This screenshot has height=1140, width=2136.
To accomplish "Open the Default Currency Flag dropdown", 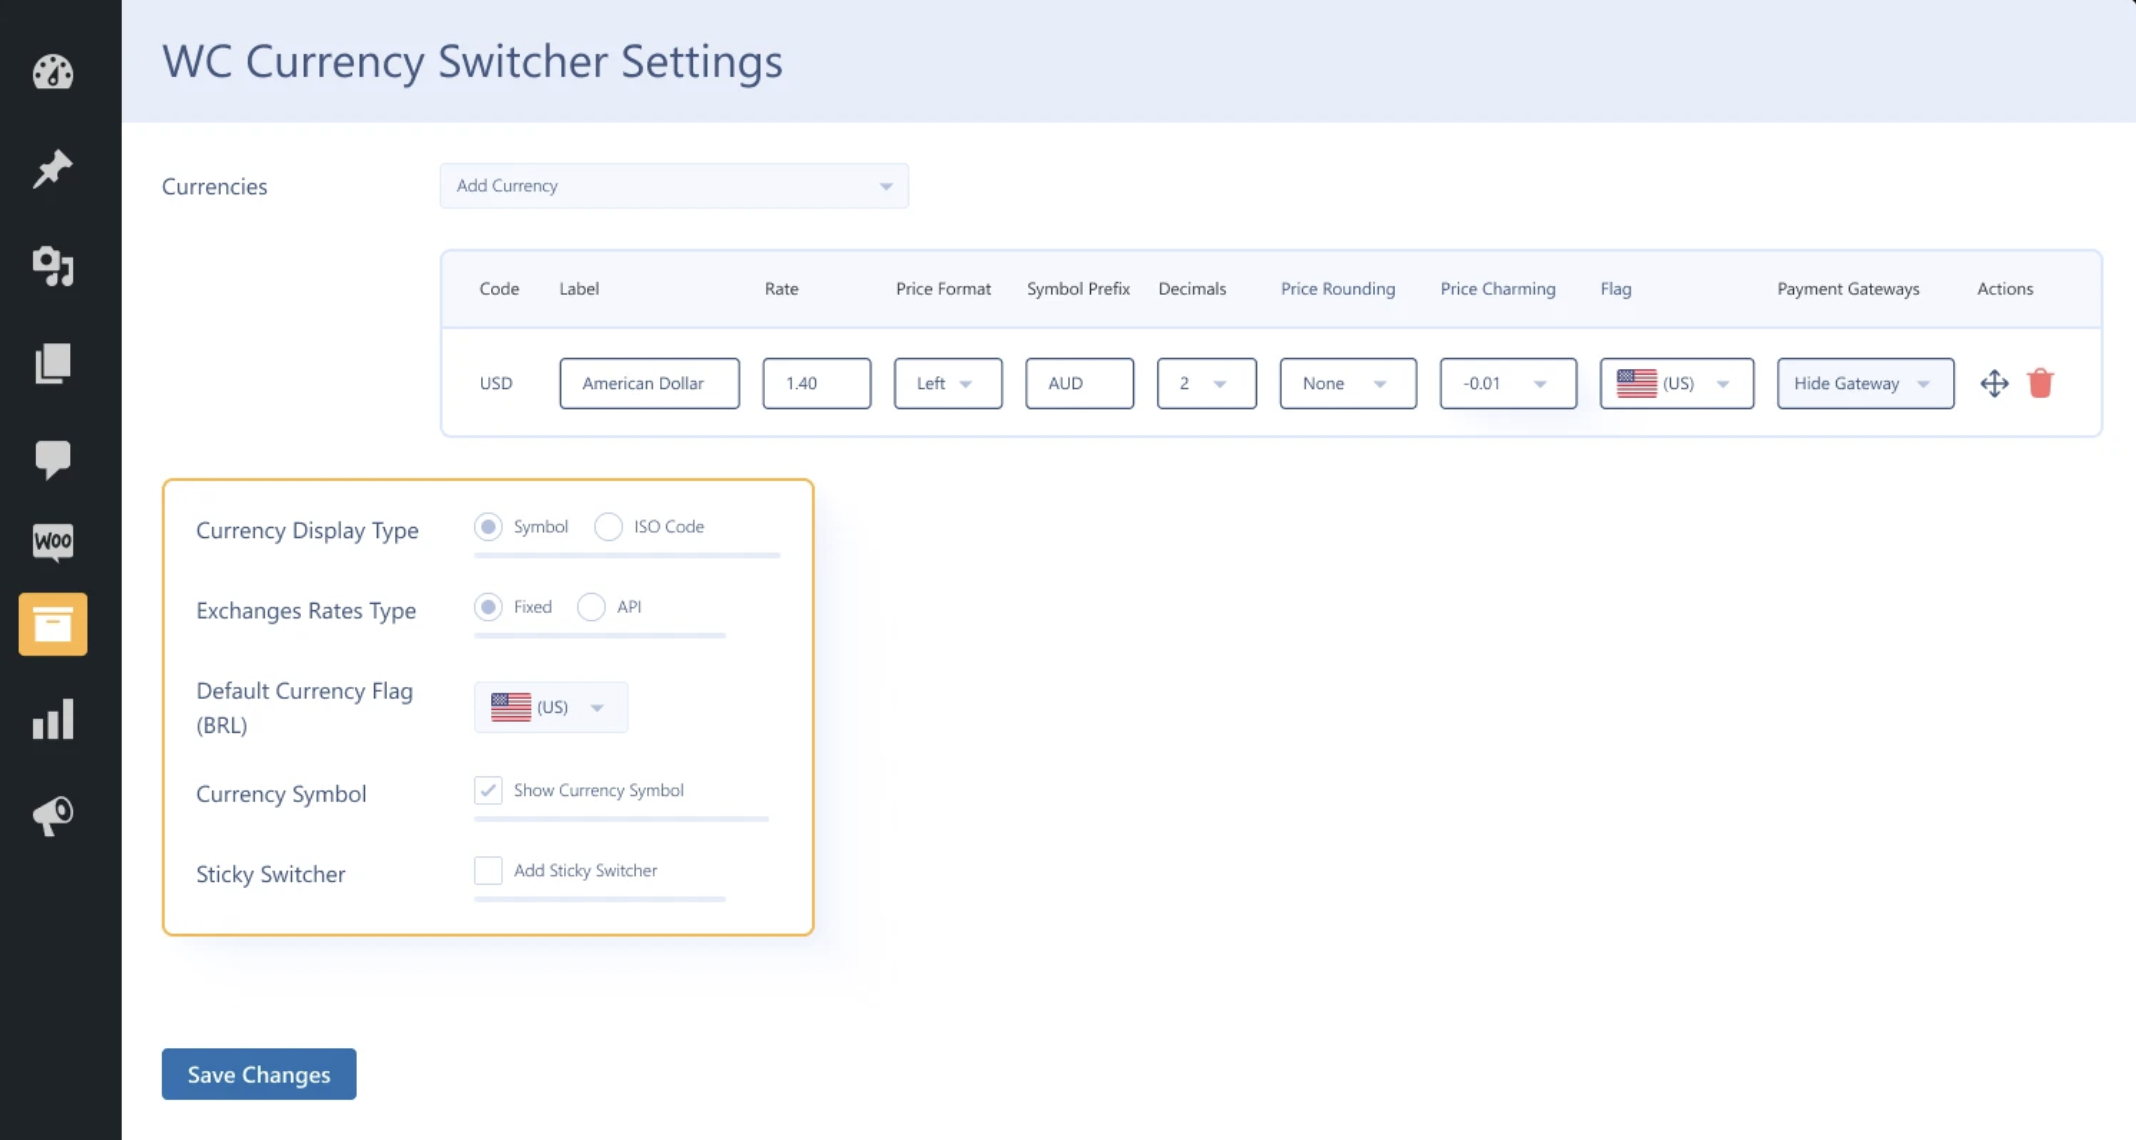I will pos(551,707).
